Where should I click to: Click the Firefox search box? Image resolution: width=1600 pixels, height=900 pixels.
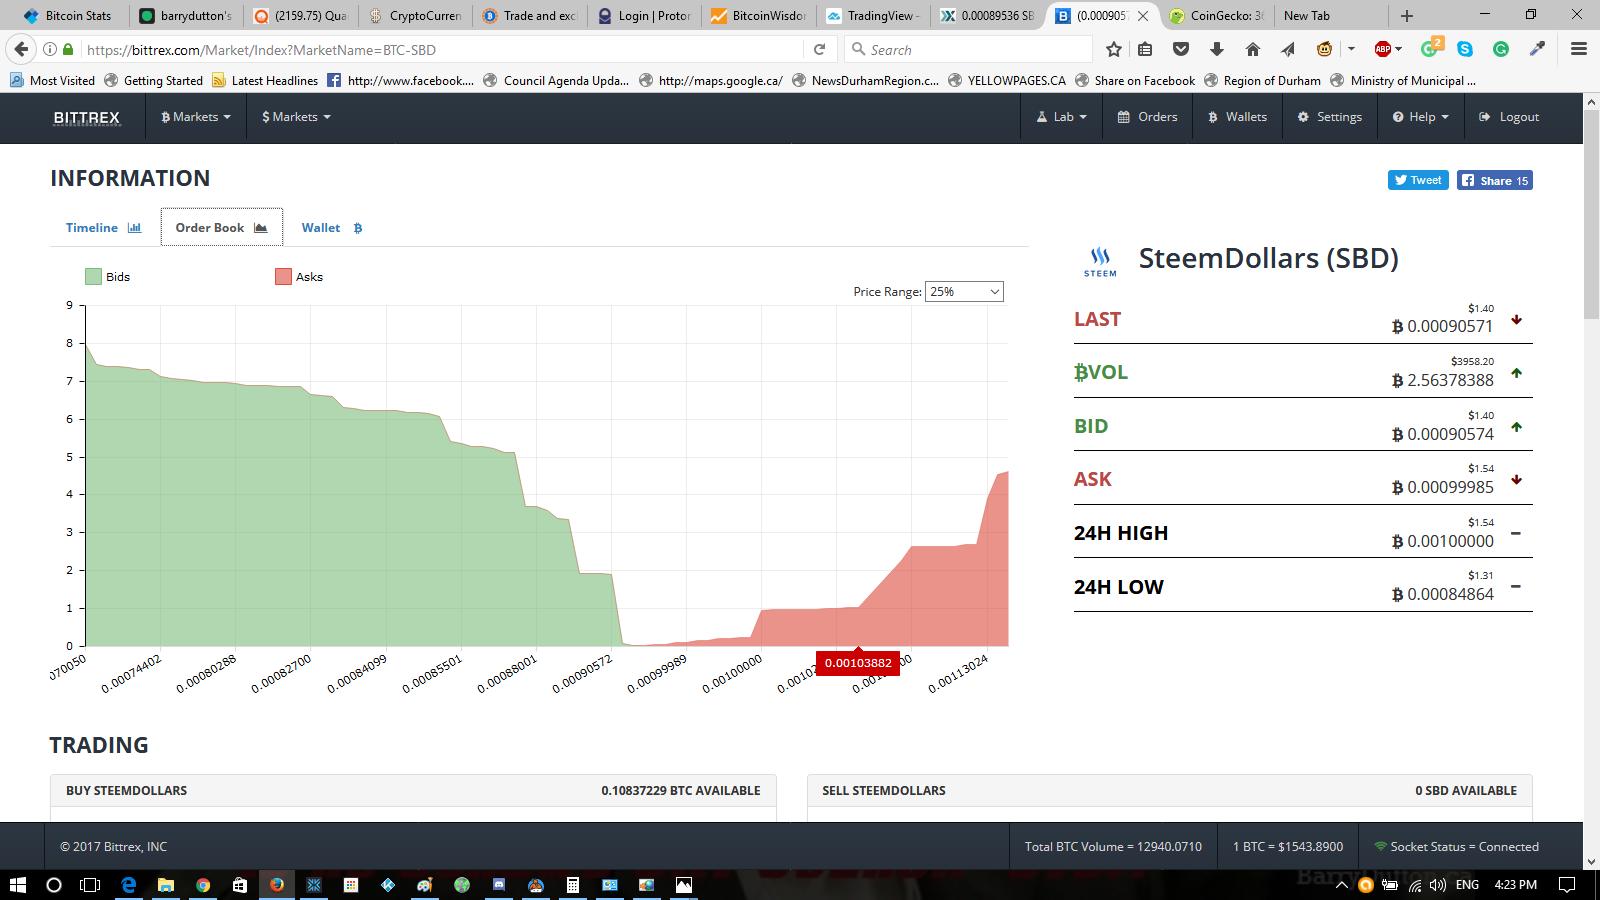(x=968, y=49)
